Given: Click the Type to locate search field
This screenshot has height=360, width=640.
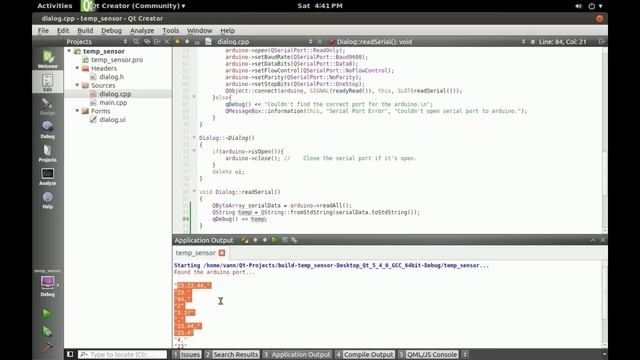Looking at the screenshot, I should tap(122, 354).
